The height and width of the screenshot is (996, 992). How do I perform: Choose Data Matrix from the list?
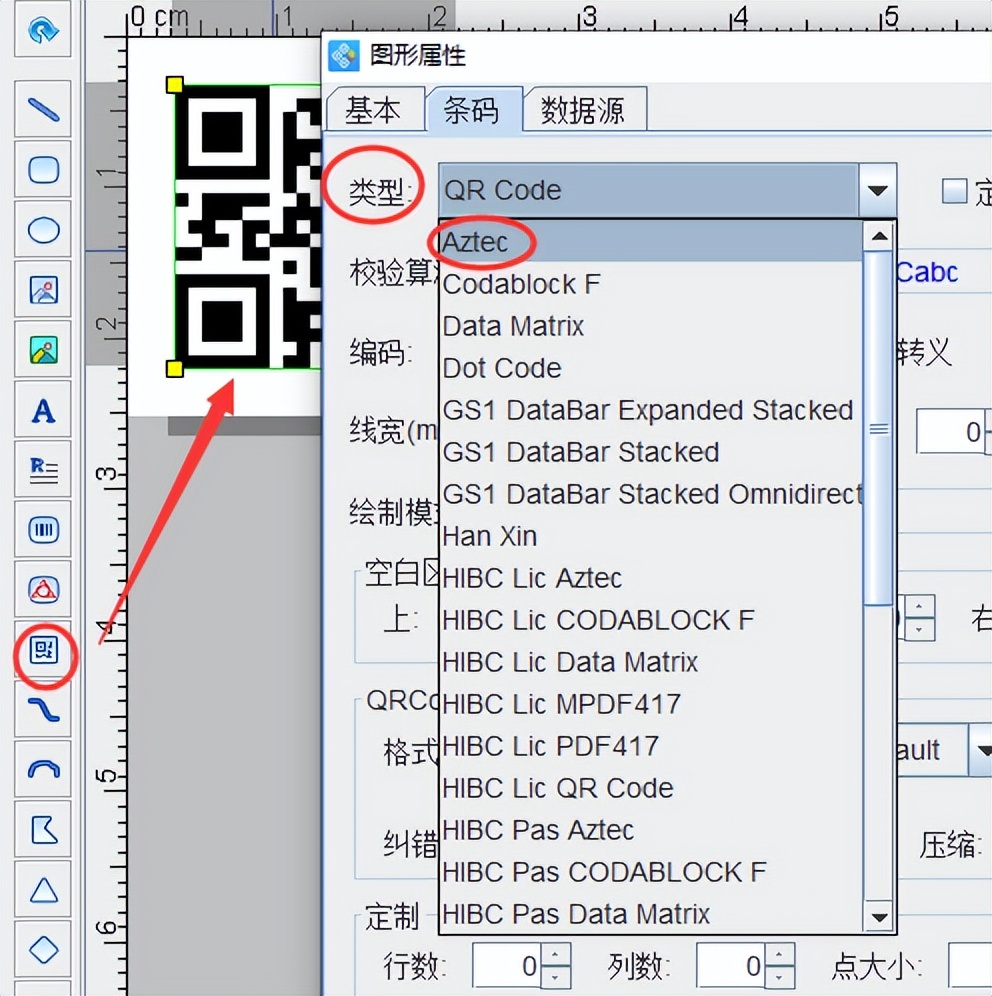652,326
